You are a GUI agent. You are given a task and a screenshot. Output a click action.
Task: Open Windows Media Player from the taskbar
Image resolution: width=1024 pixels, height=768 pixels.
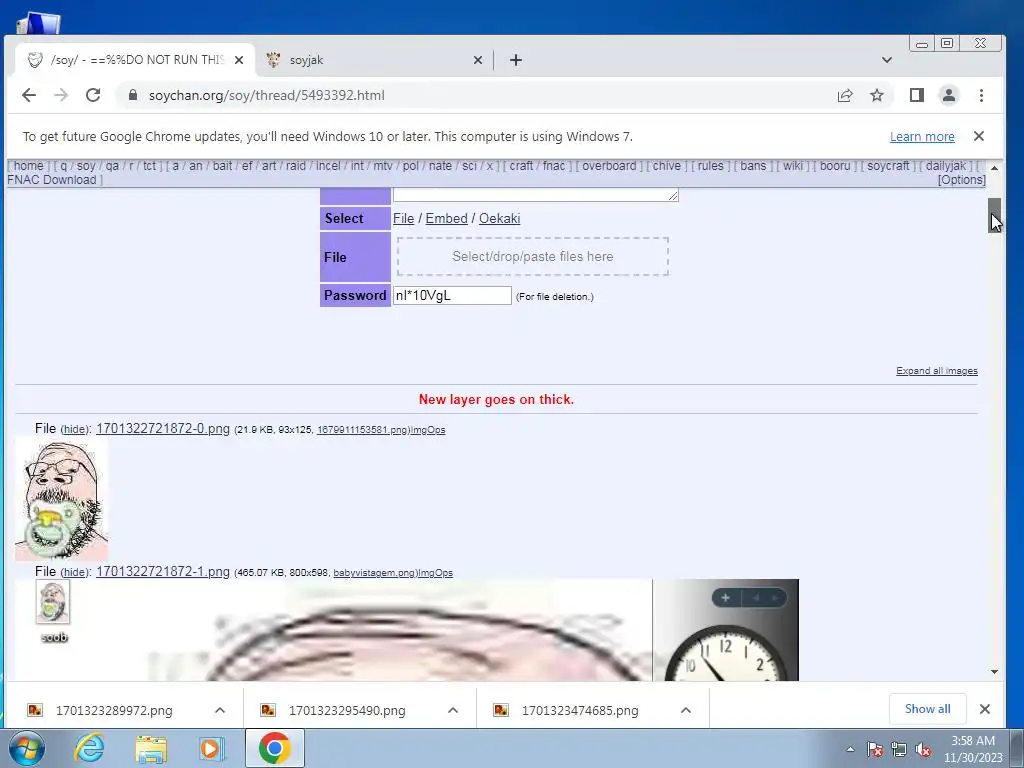click(212, 748)
